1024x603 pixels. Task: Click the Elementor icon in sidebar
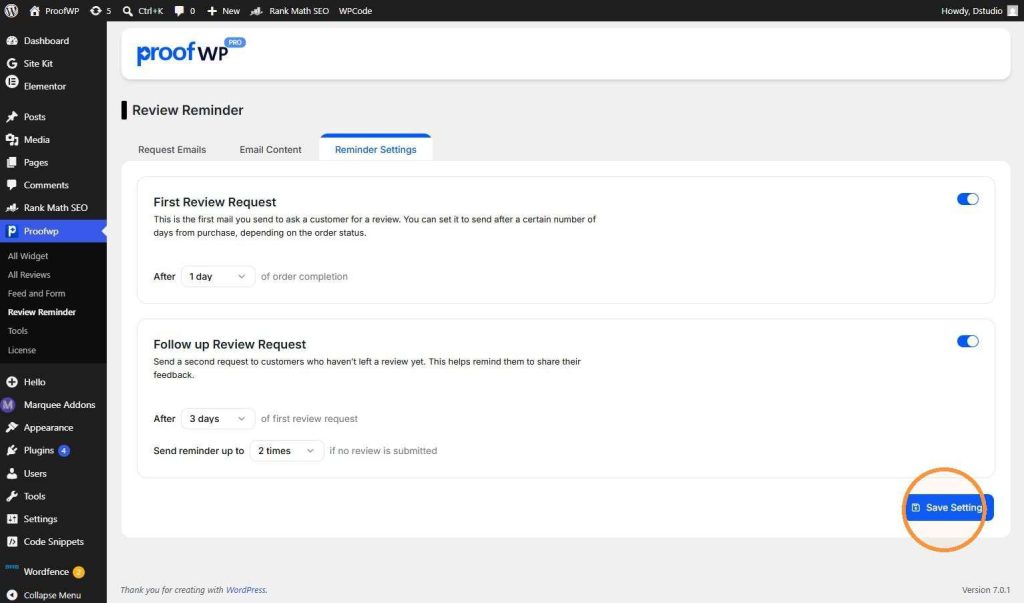(12, 82)
